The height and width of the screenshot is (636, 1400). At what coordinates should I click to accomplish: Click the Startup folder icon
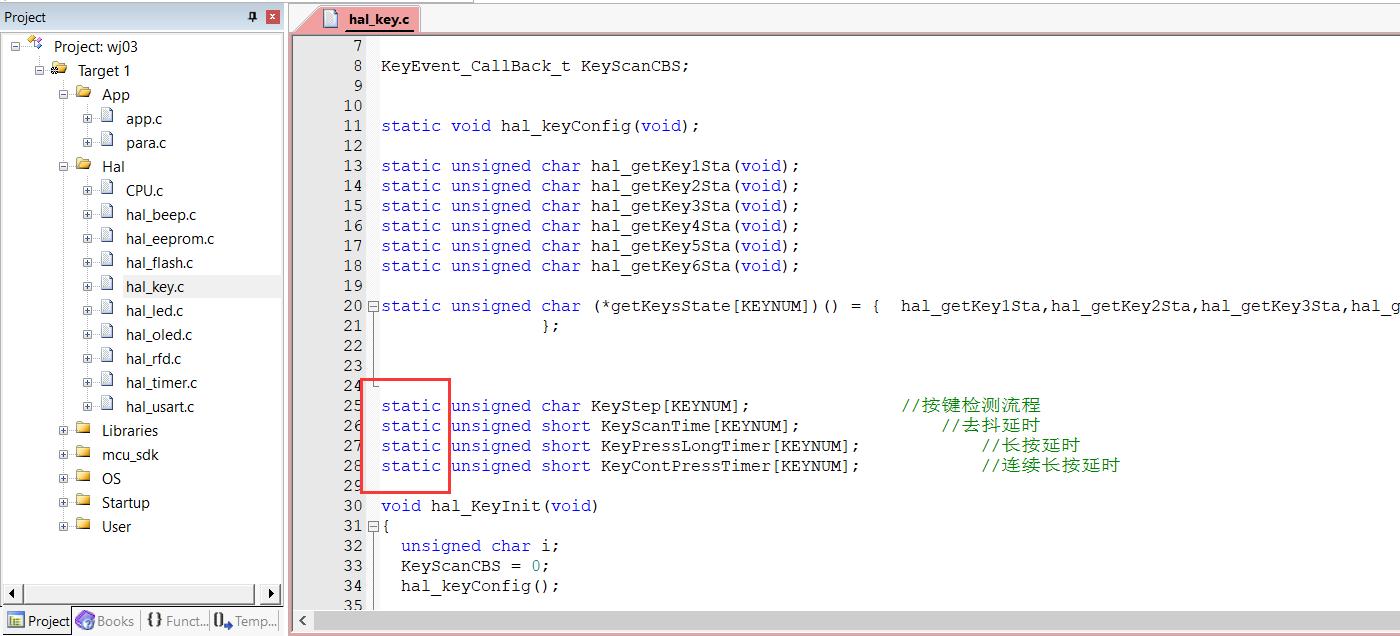click(x=83, y=501)
